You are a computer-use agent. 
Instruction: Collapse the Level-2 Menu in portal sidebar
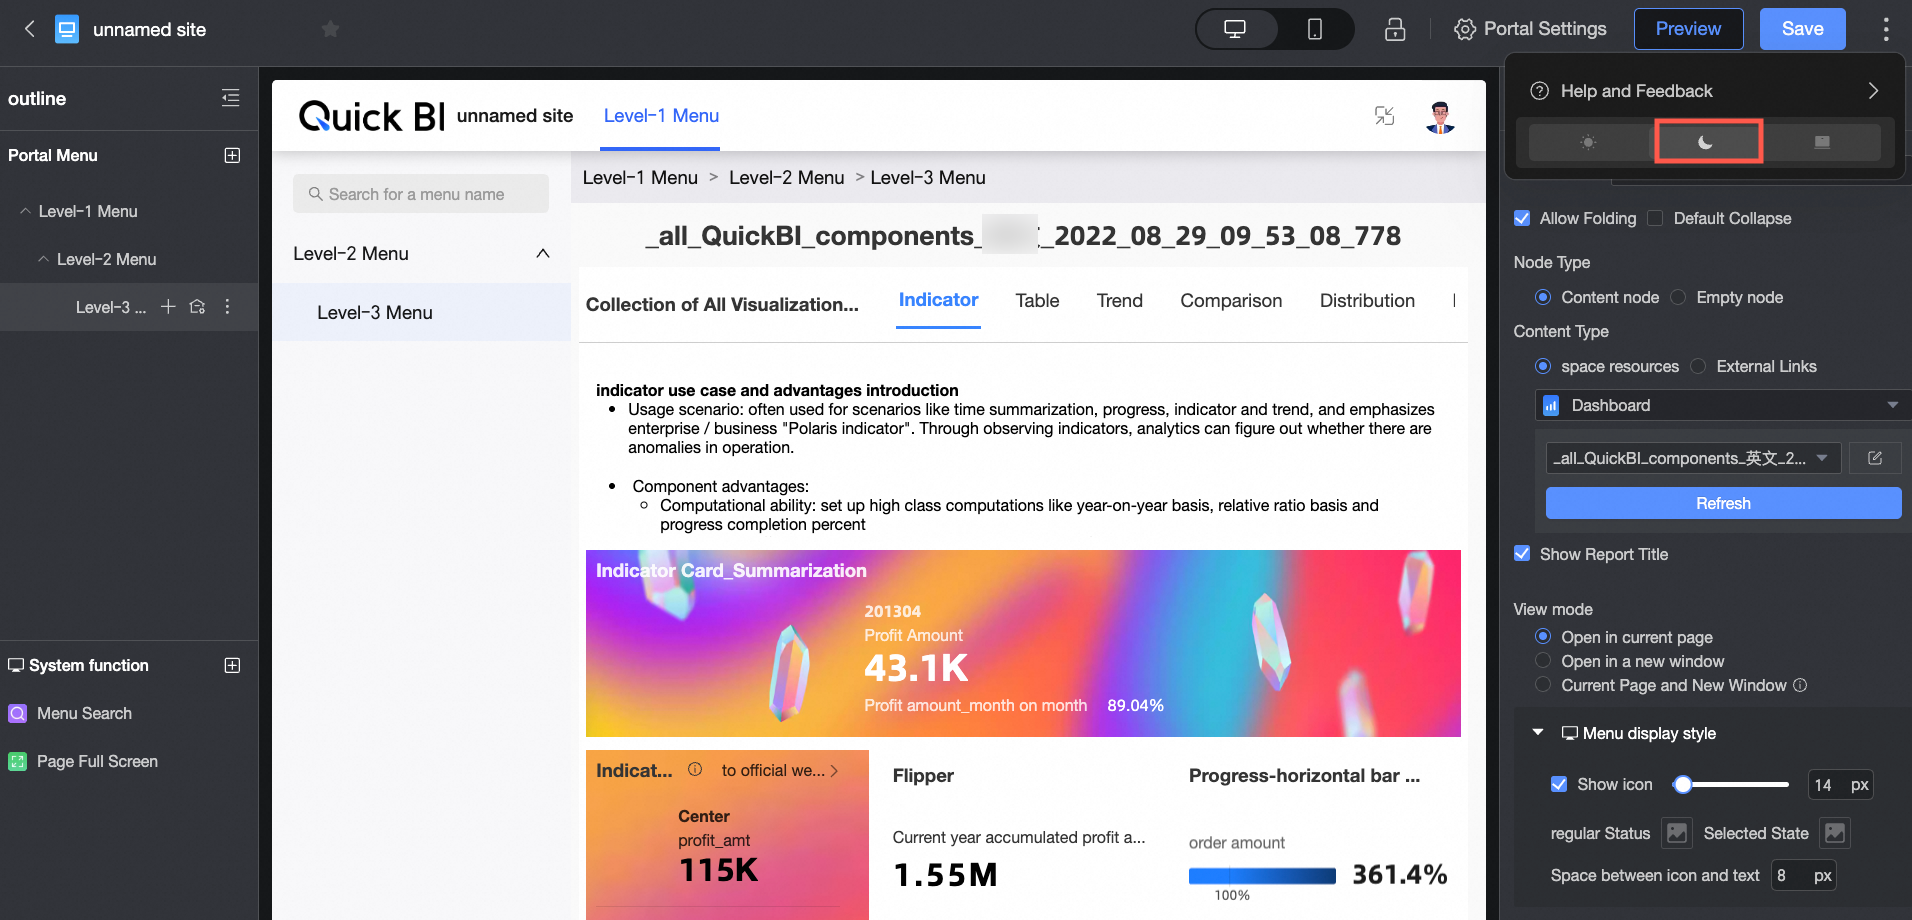point(543,253)
